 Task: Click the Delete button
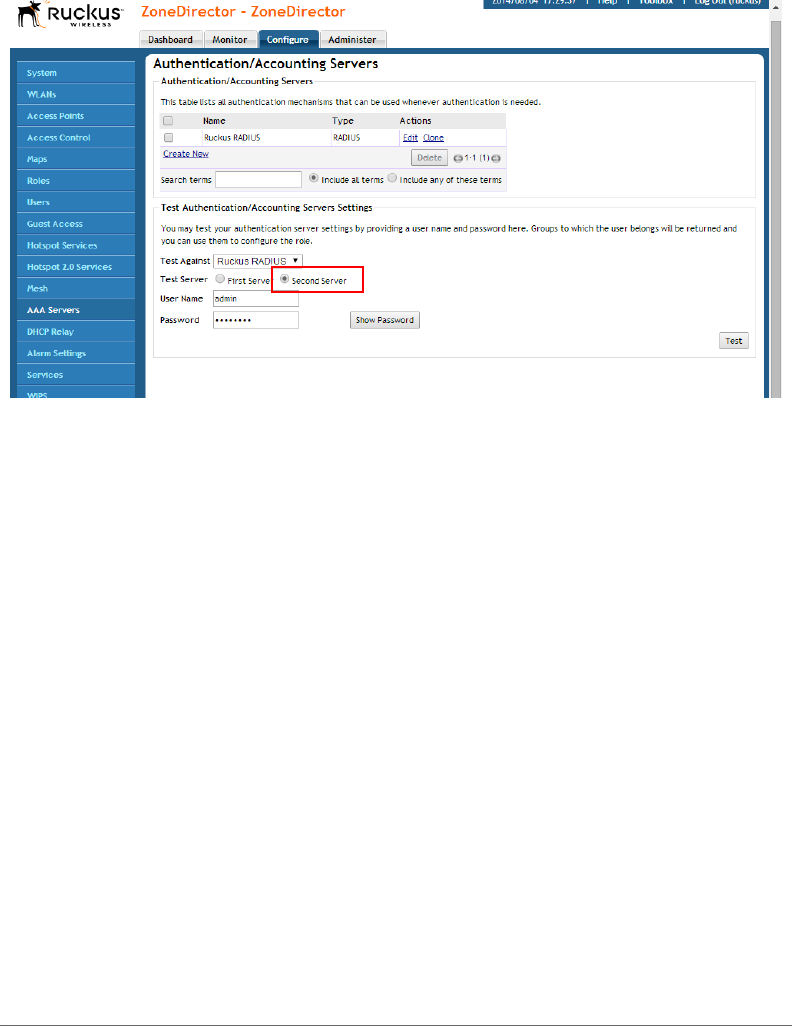point(429,158)
